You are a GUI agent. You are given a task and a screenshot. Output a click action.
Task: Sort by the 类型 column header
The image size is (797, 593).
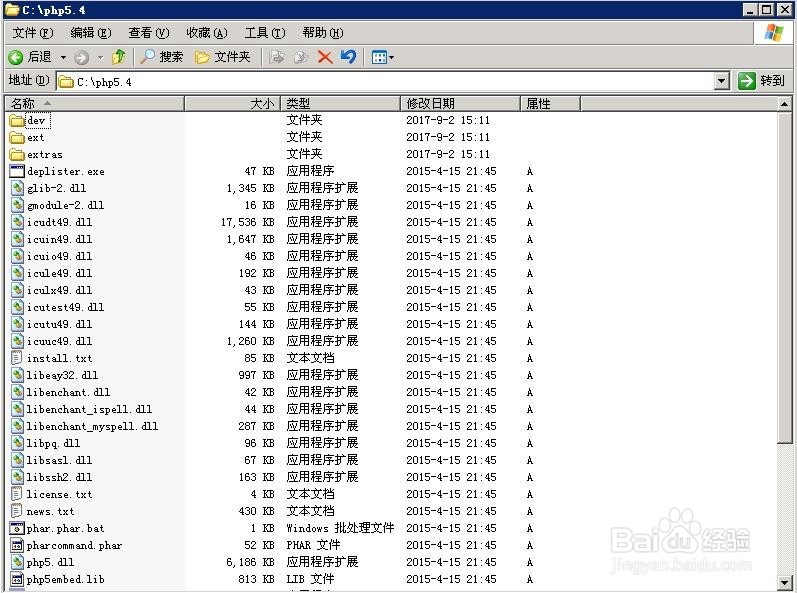pos(340,104)
